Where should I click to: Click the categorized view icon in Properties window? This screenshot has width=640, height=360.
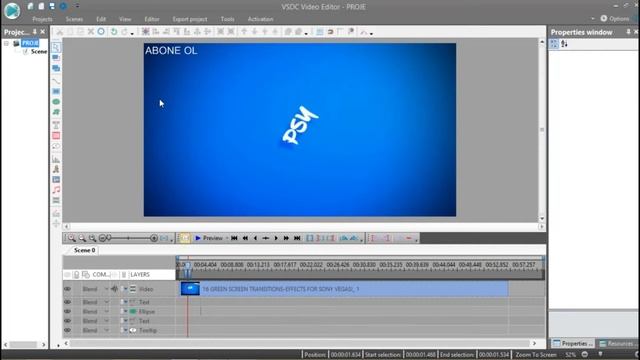tap(554, 44)
